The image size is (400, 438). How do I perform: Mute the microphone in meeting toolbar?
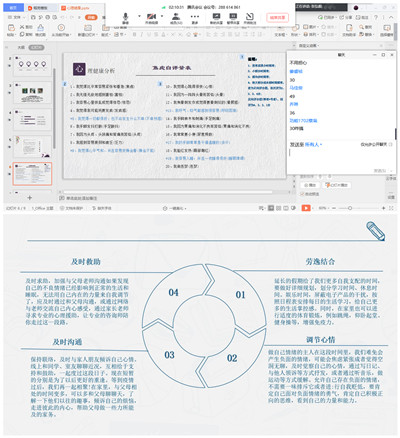point(125,16)
